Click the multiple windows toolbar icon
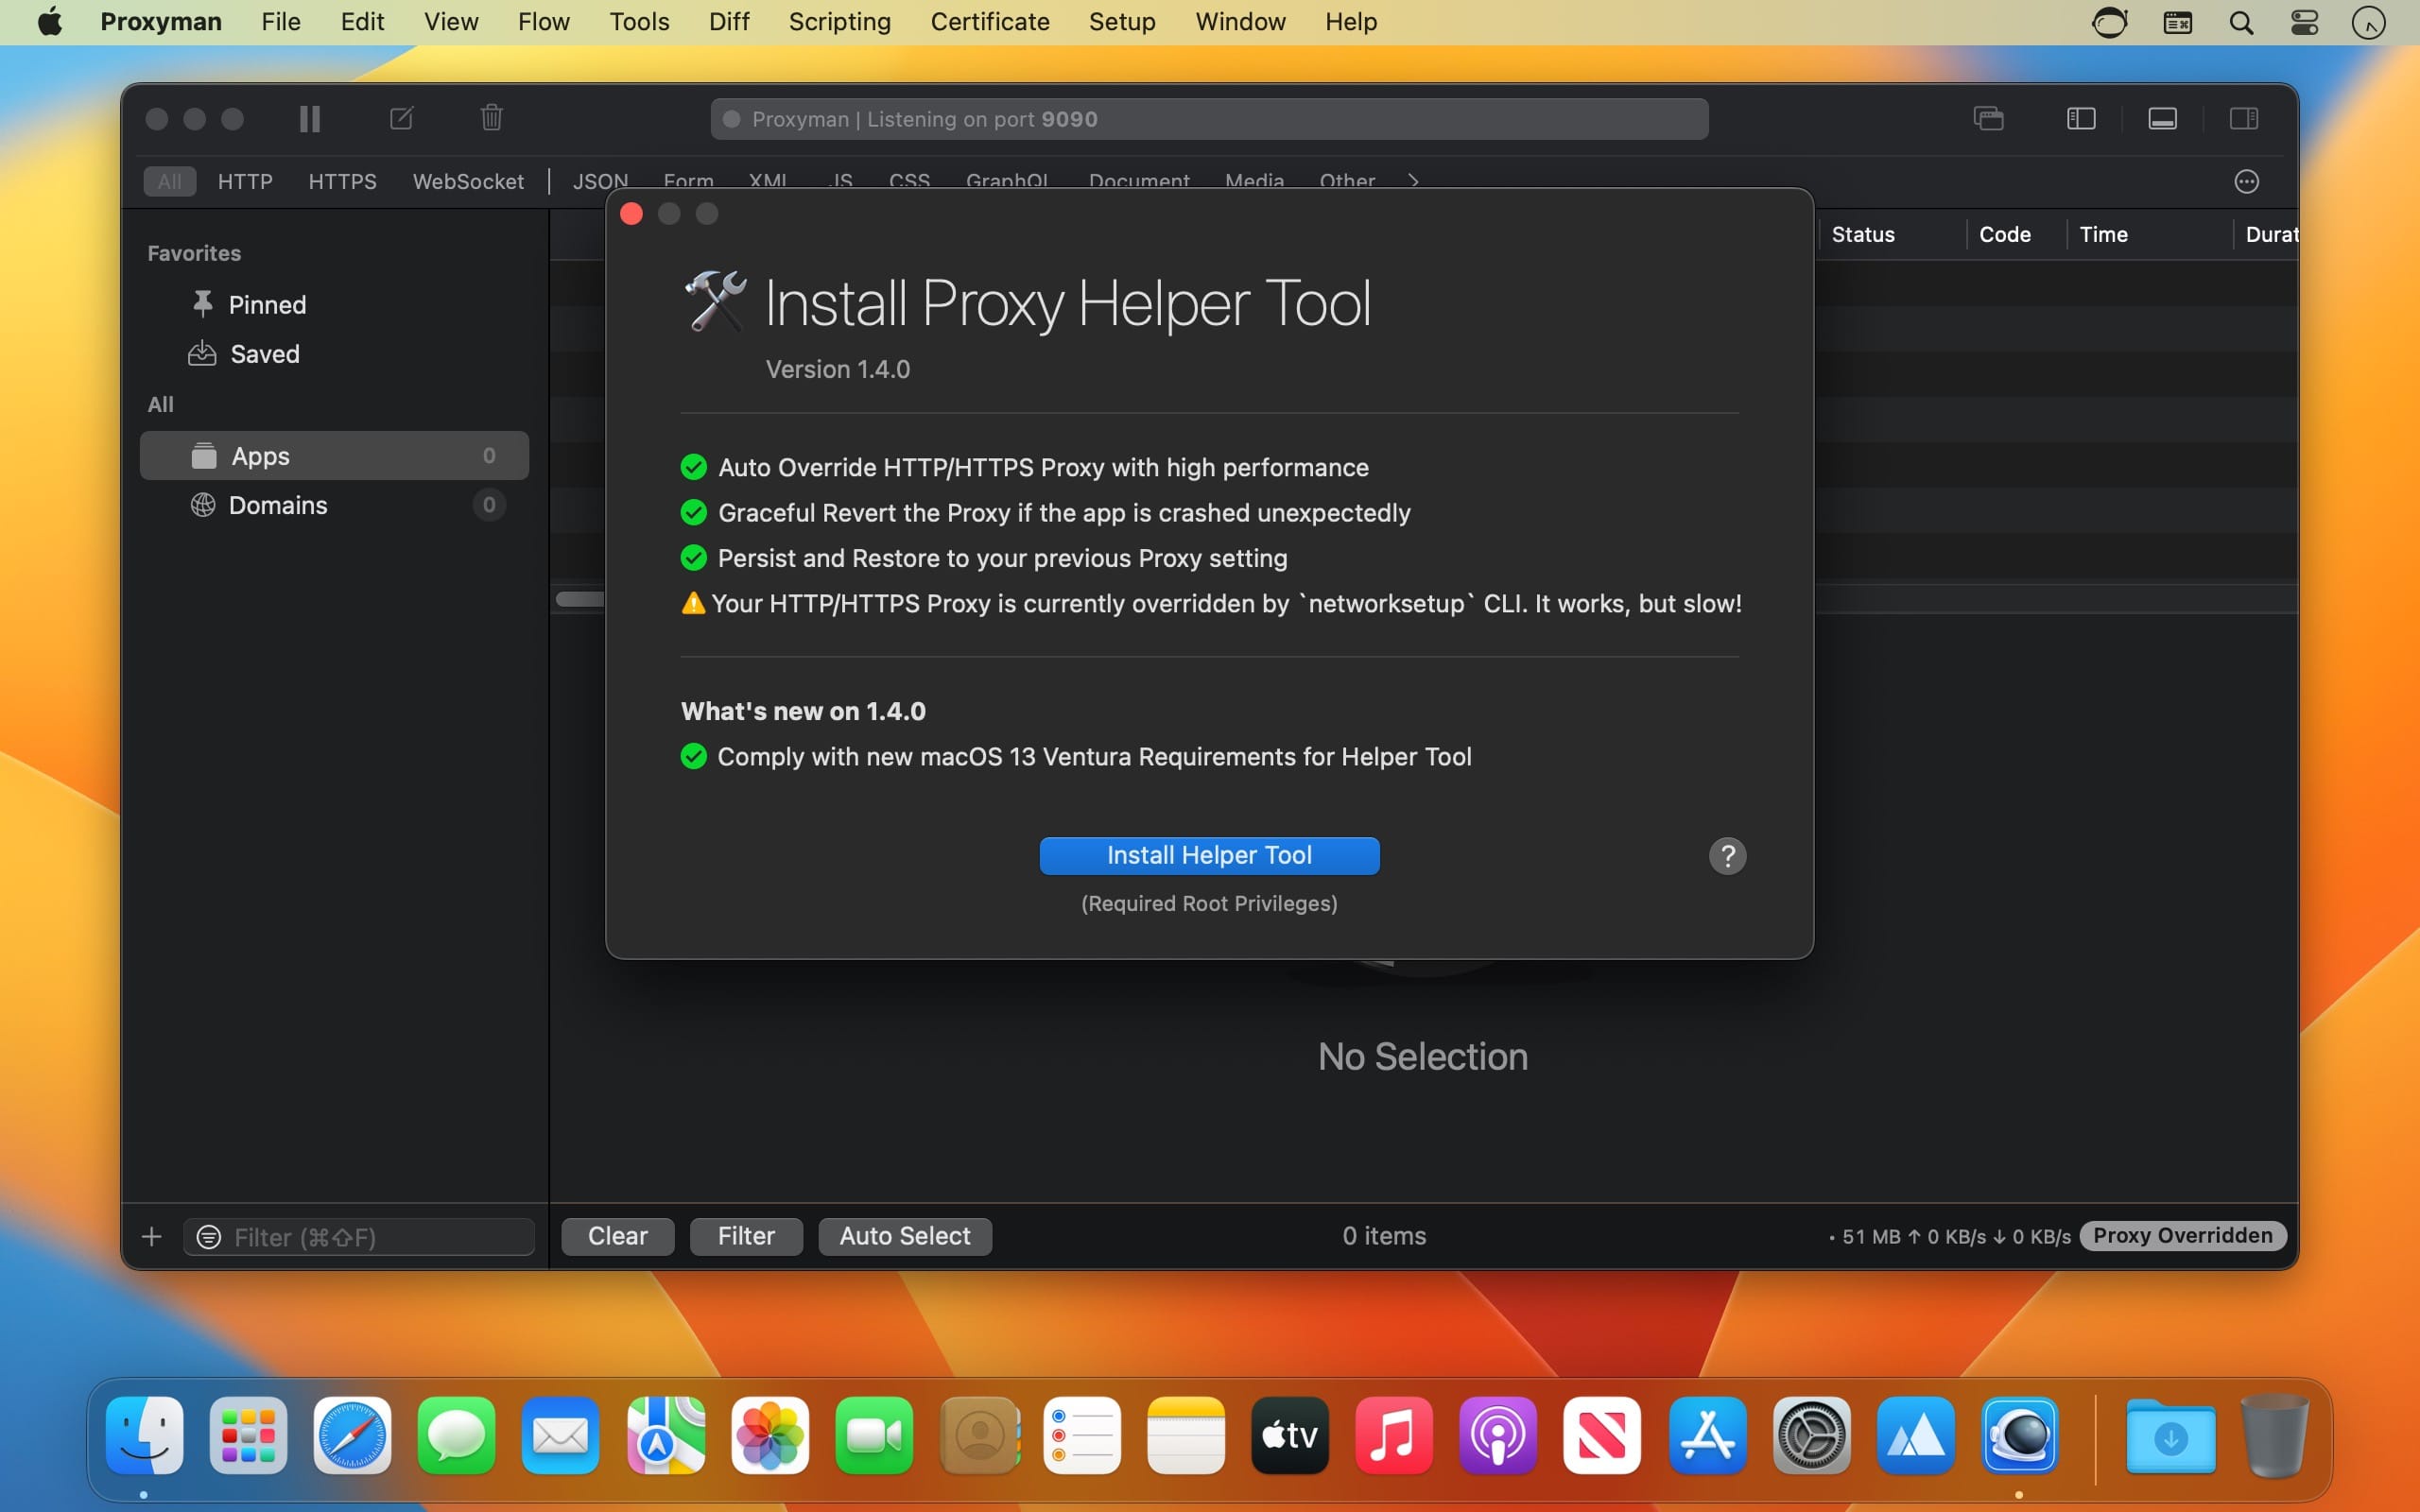2420x1512 pixels. coord(1989,118)
